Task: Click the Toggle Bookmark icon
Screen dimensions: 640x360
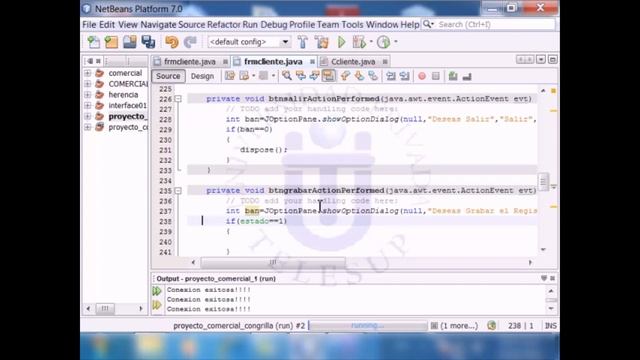Action: 373,76
